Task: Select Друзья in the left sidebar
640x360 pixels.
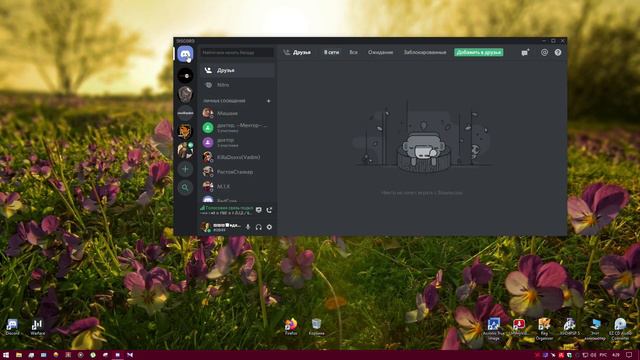Action: tap(237, 70)
